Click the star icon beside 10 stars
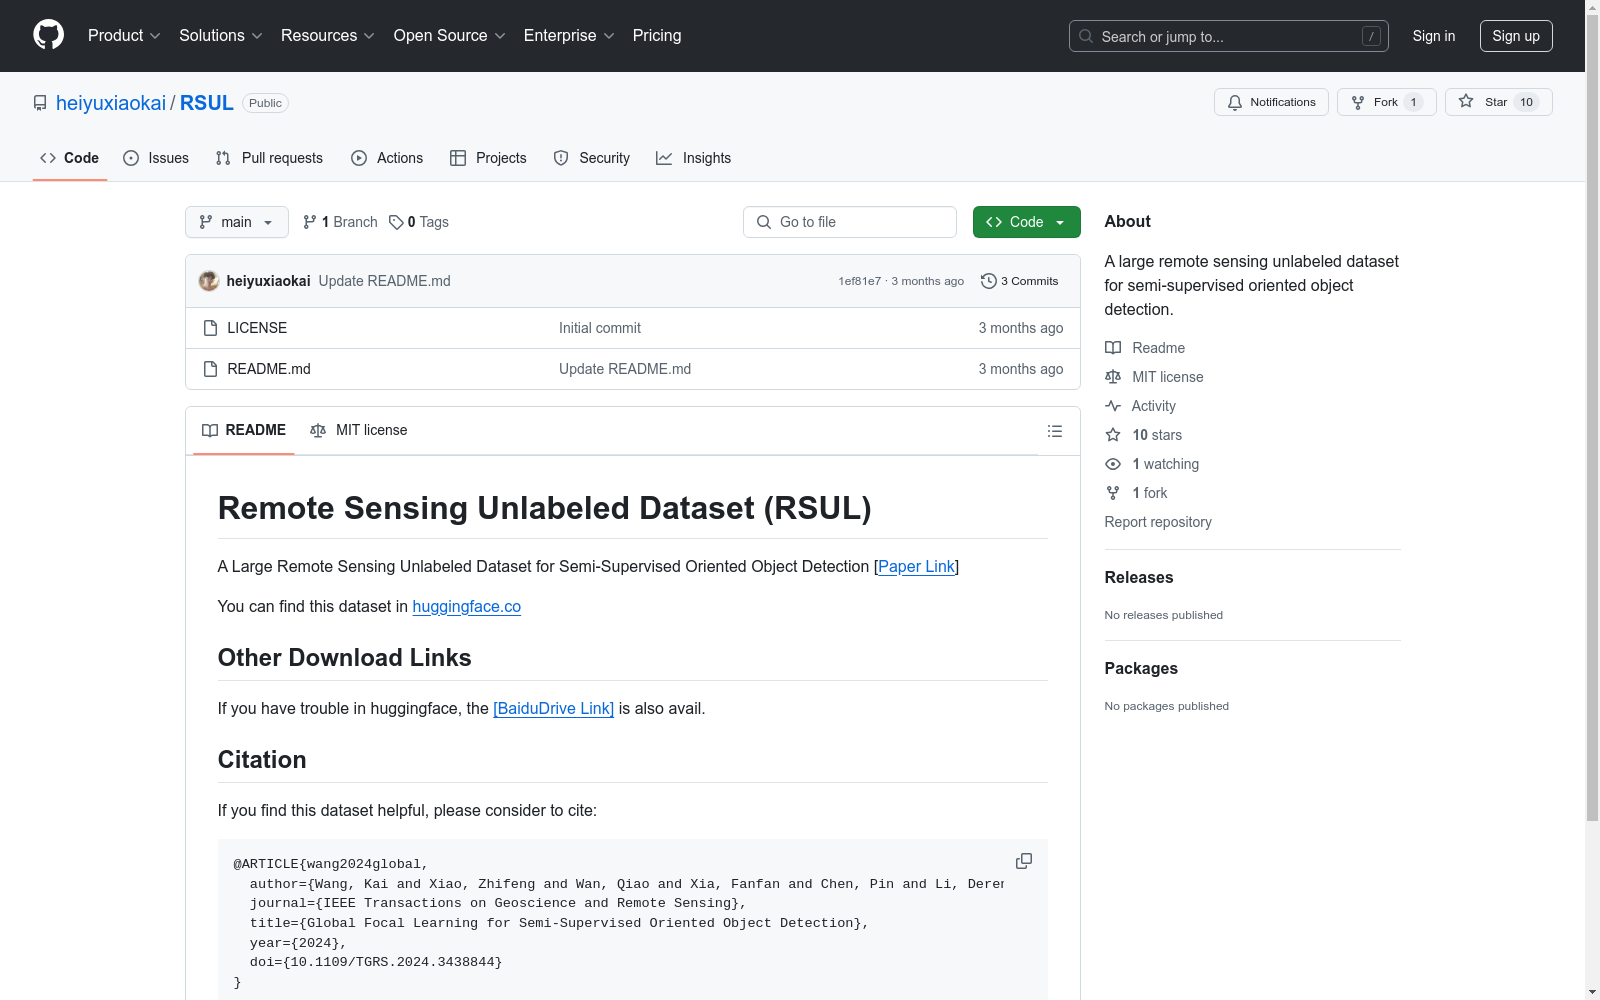This screenshot has height=1000, width=1600. 1113,435
